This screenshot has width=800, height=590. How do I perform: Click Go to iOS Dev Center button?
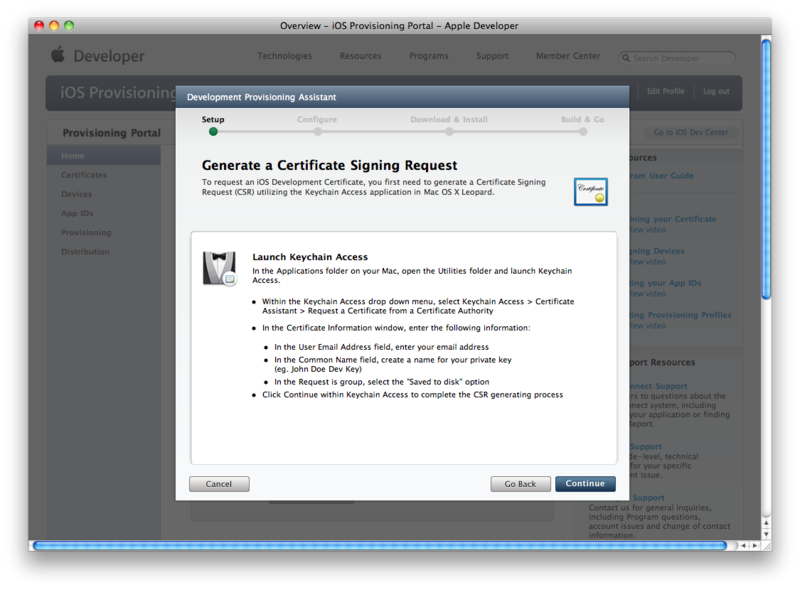pos(691,132)
